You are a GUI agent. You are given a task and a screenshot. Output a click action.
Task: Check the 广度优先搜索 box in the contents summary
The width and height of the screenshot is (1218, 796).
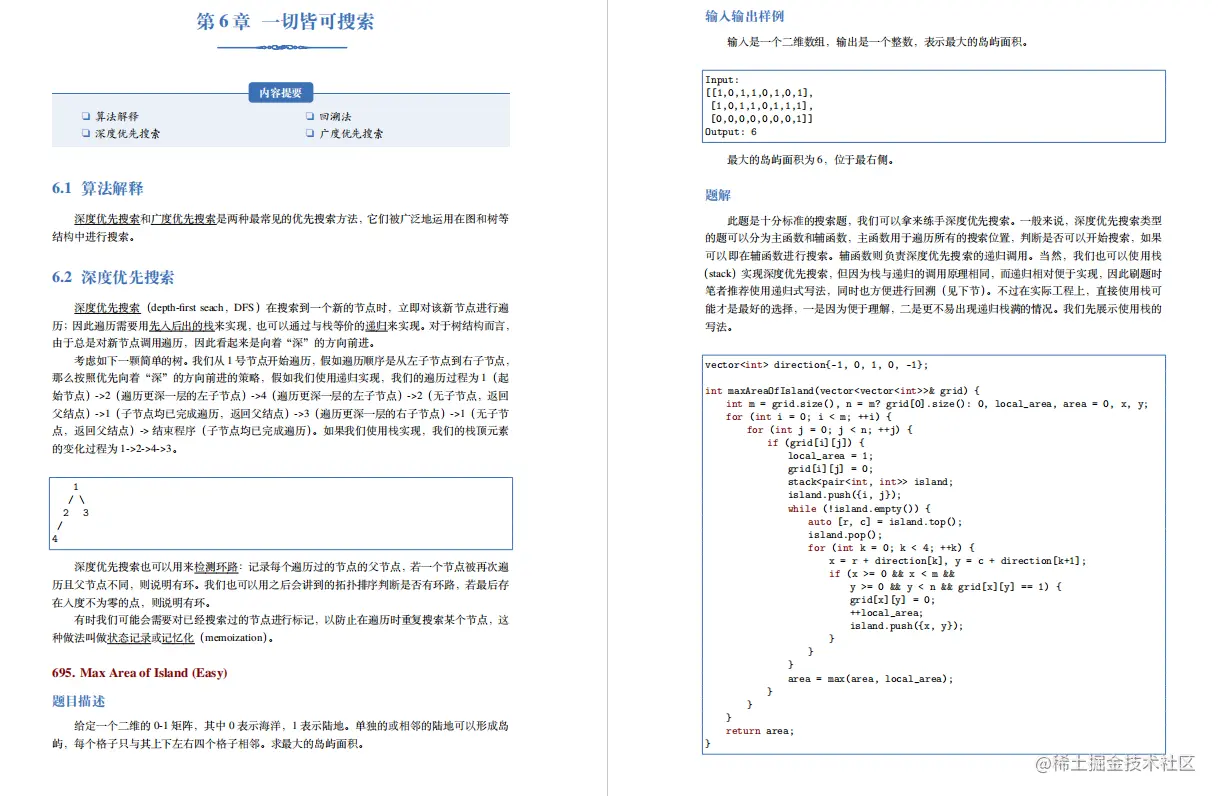click(x=311, y=132)
